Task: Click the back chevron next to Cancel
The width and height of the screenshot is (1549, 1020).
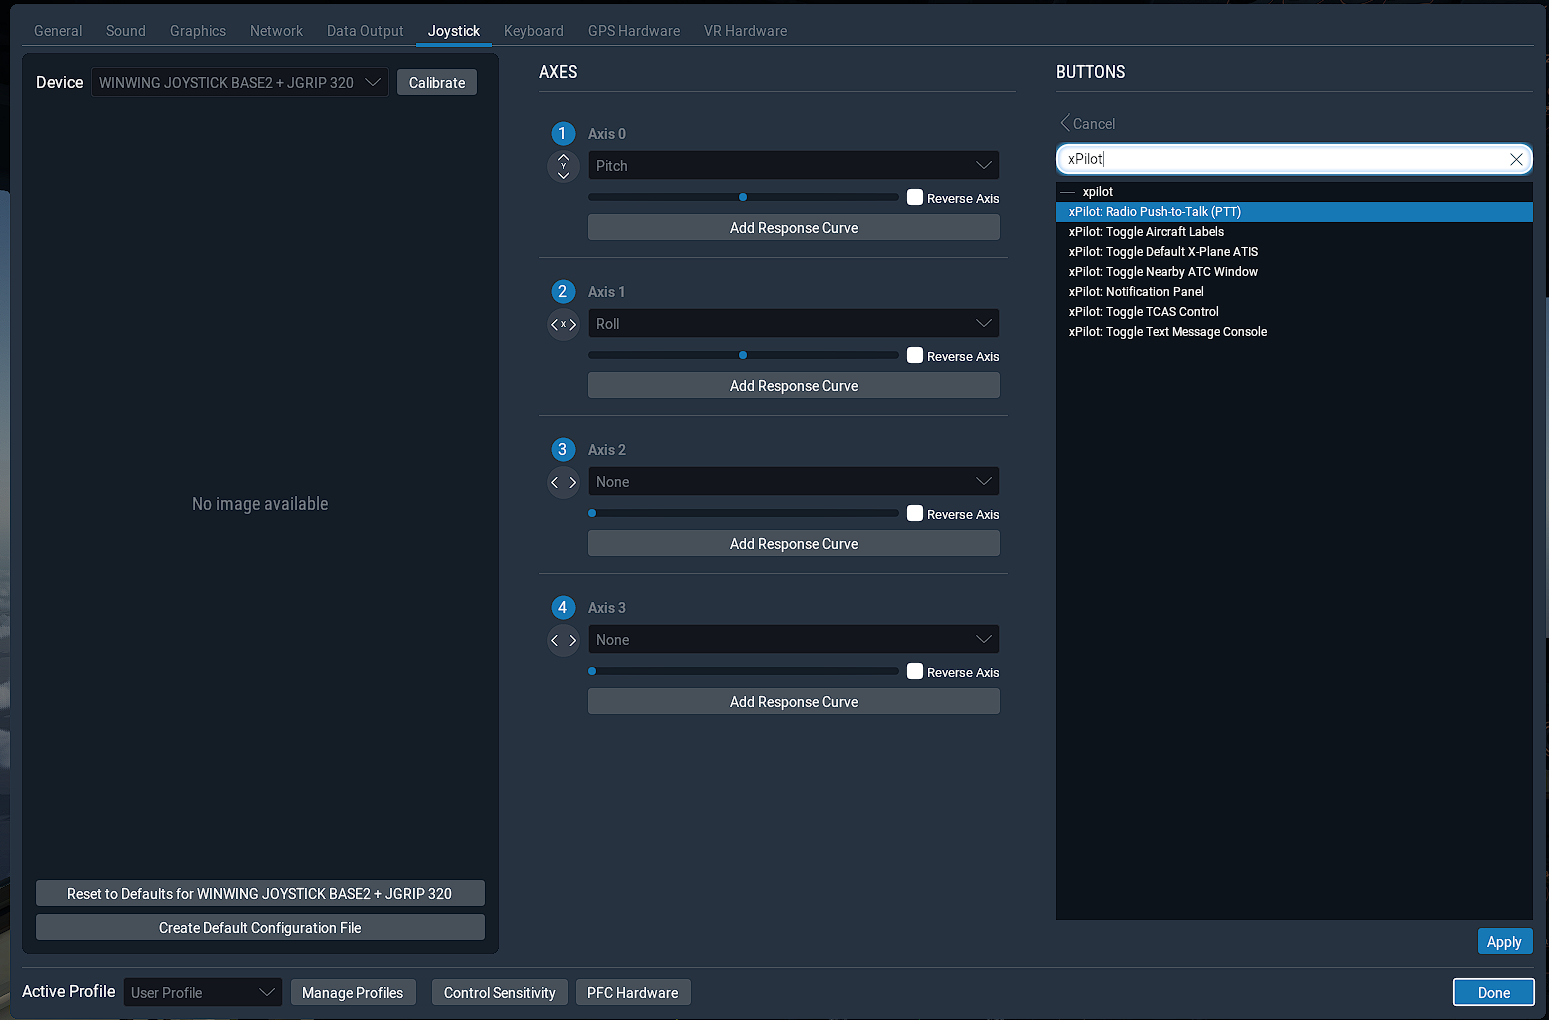Action: [x=1065, y=123]
